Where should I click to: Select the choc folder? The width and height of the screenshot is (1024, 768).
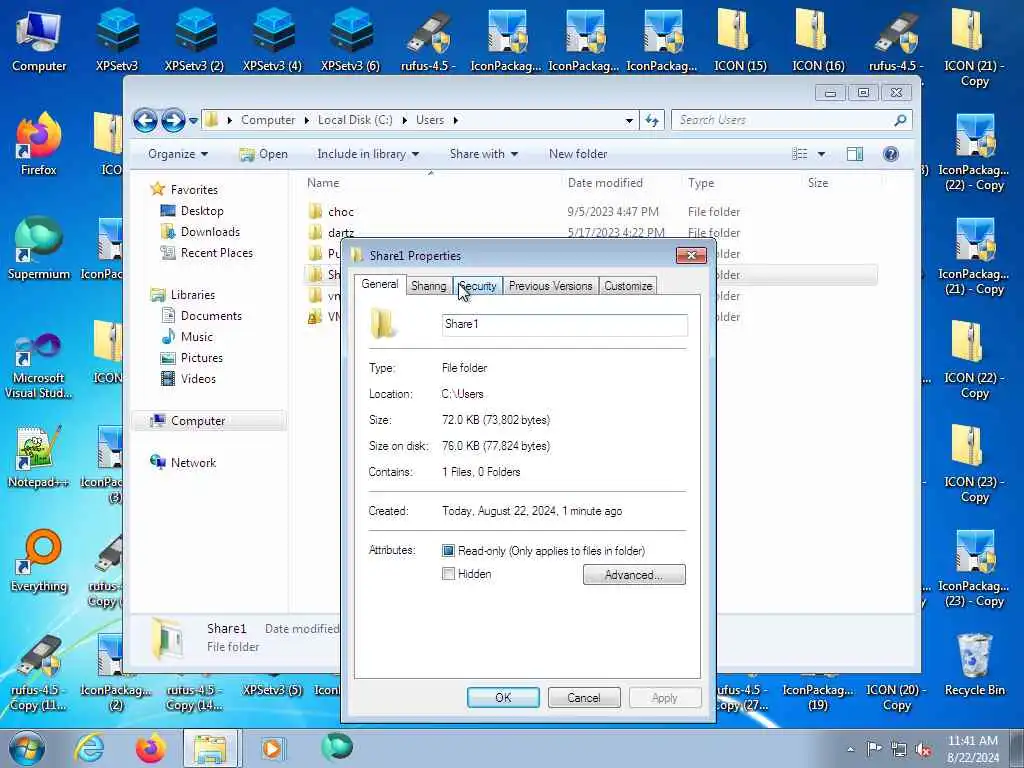[340, 212]
